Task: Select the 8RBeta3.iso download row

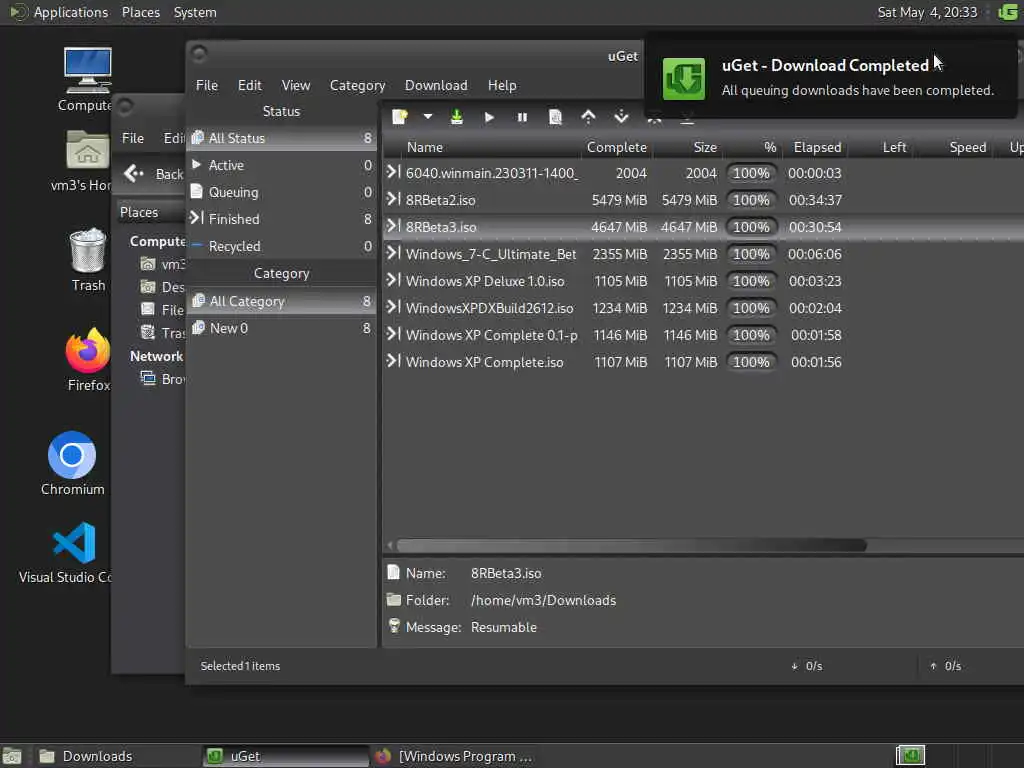Action: tap(703, 227)
